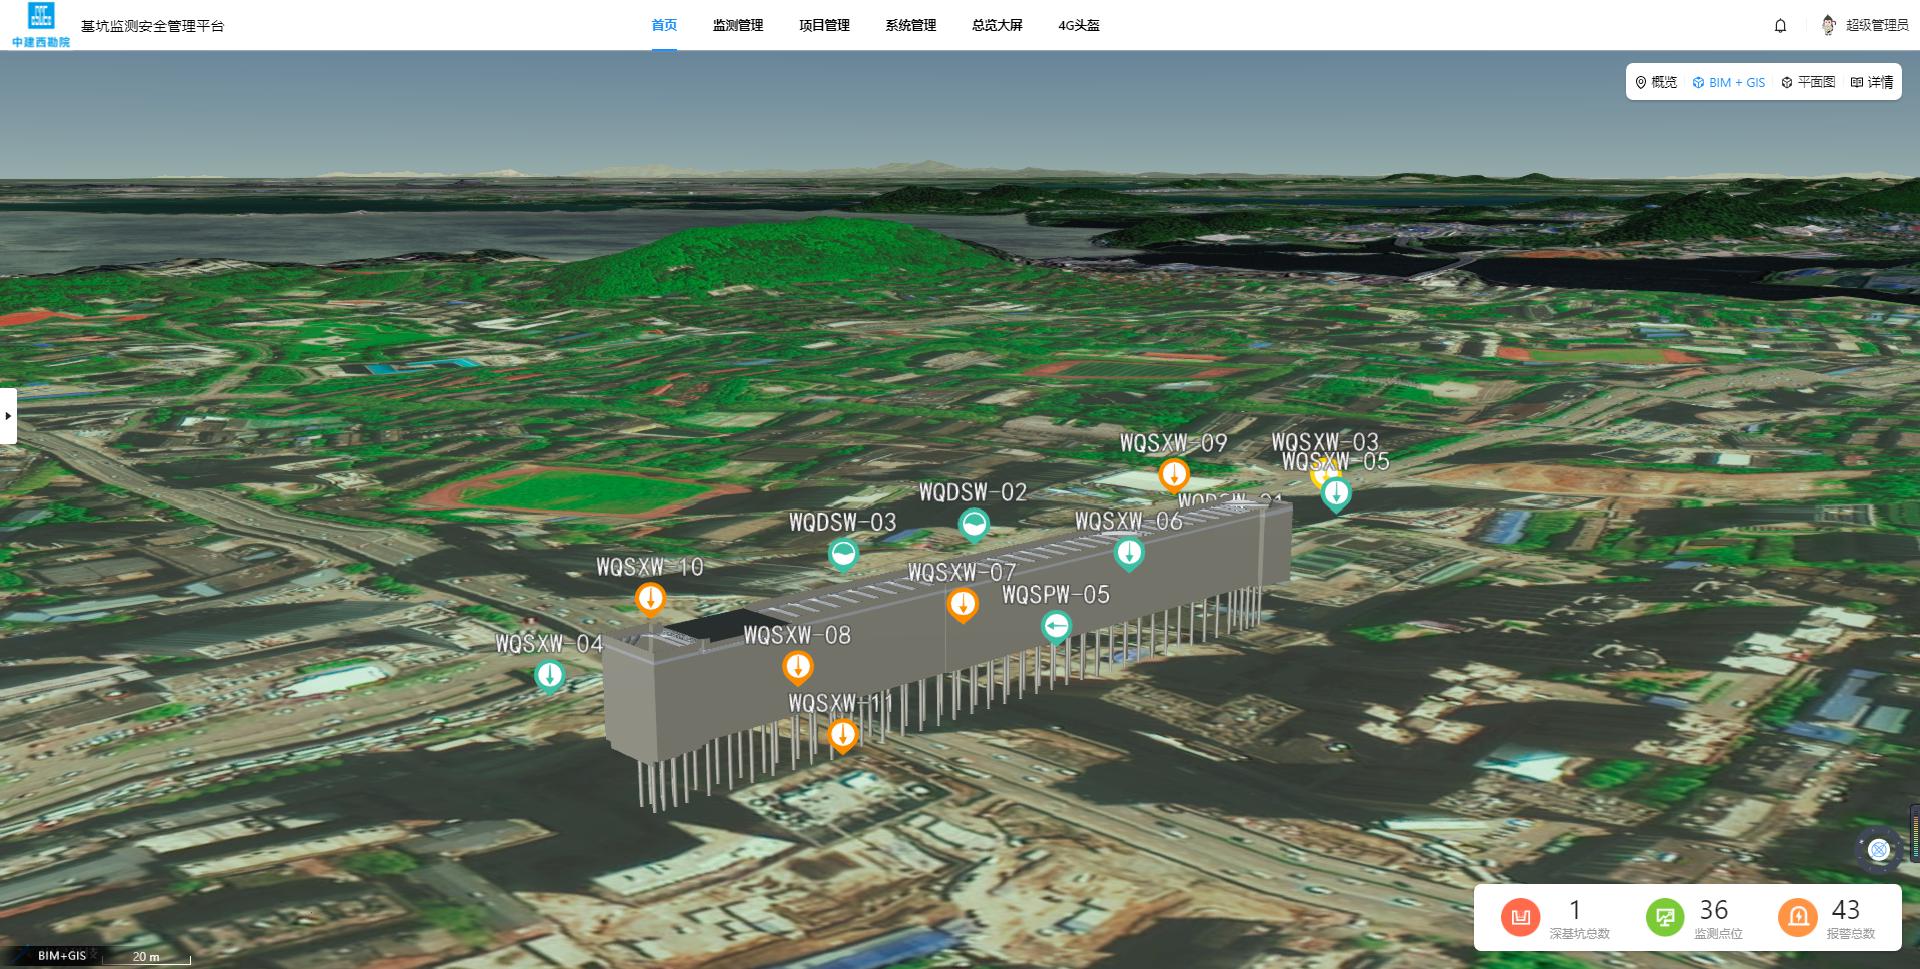Expand the collapsed left side panel
The width and height of the screenshot is (1920, 969).
[8, 415]
